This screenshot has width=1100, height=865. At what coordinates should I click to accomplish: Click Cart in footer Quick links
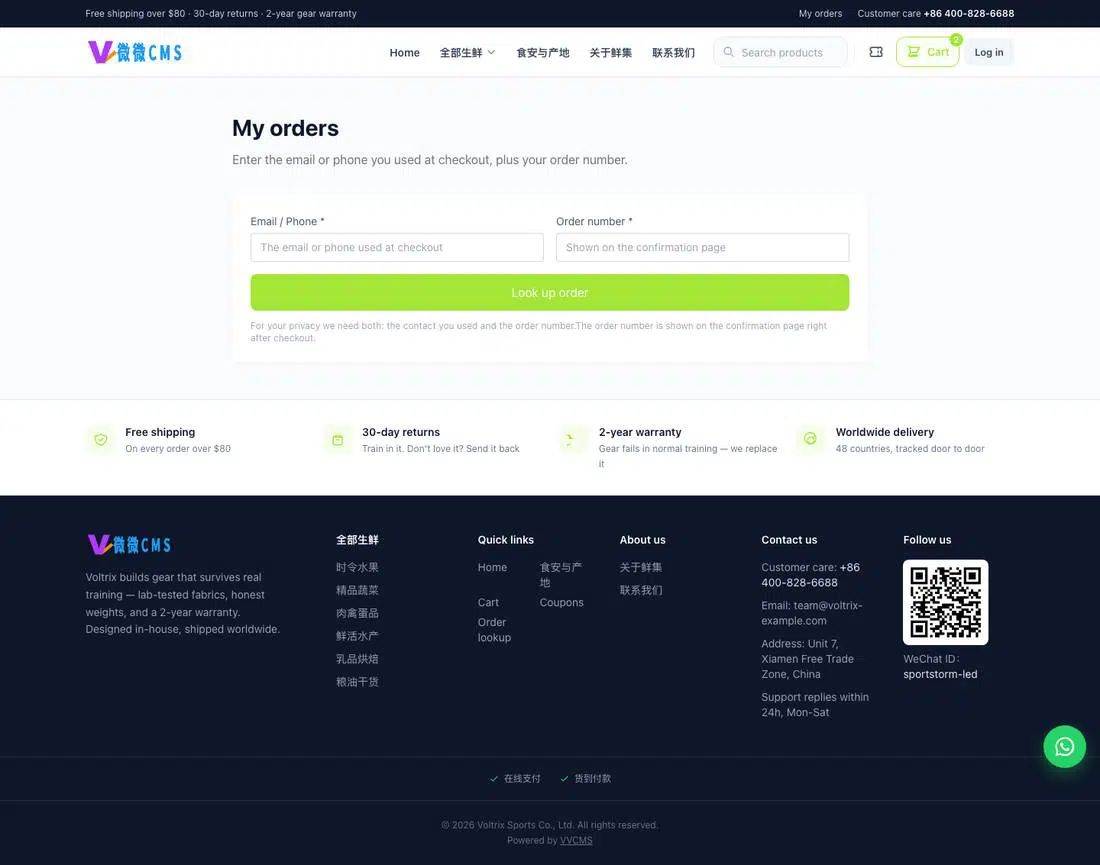488,603
